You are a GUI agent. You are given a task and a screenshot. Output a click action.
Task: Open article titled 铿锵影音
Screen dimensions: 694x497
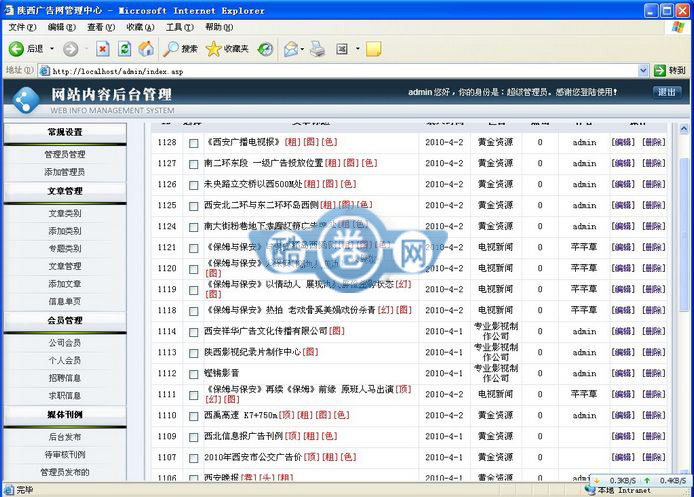tap(221, 373)
